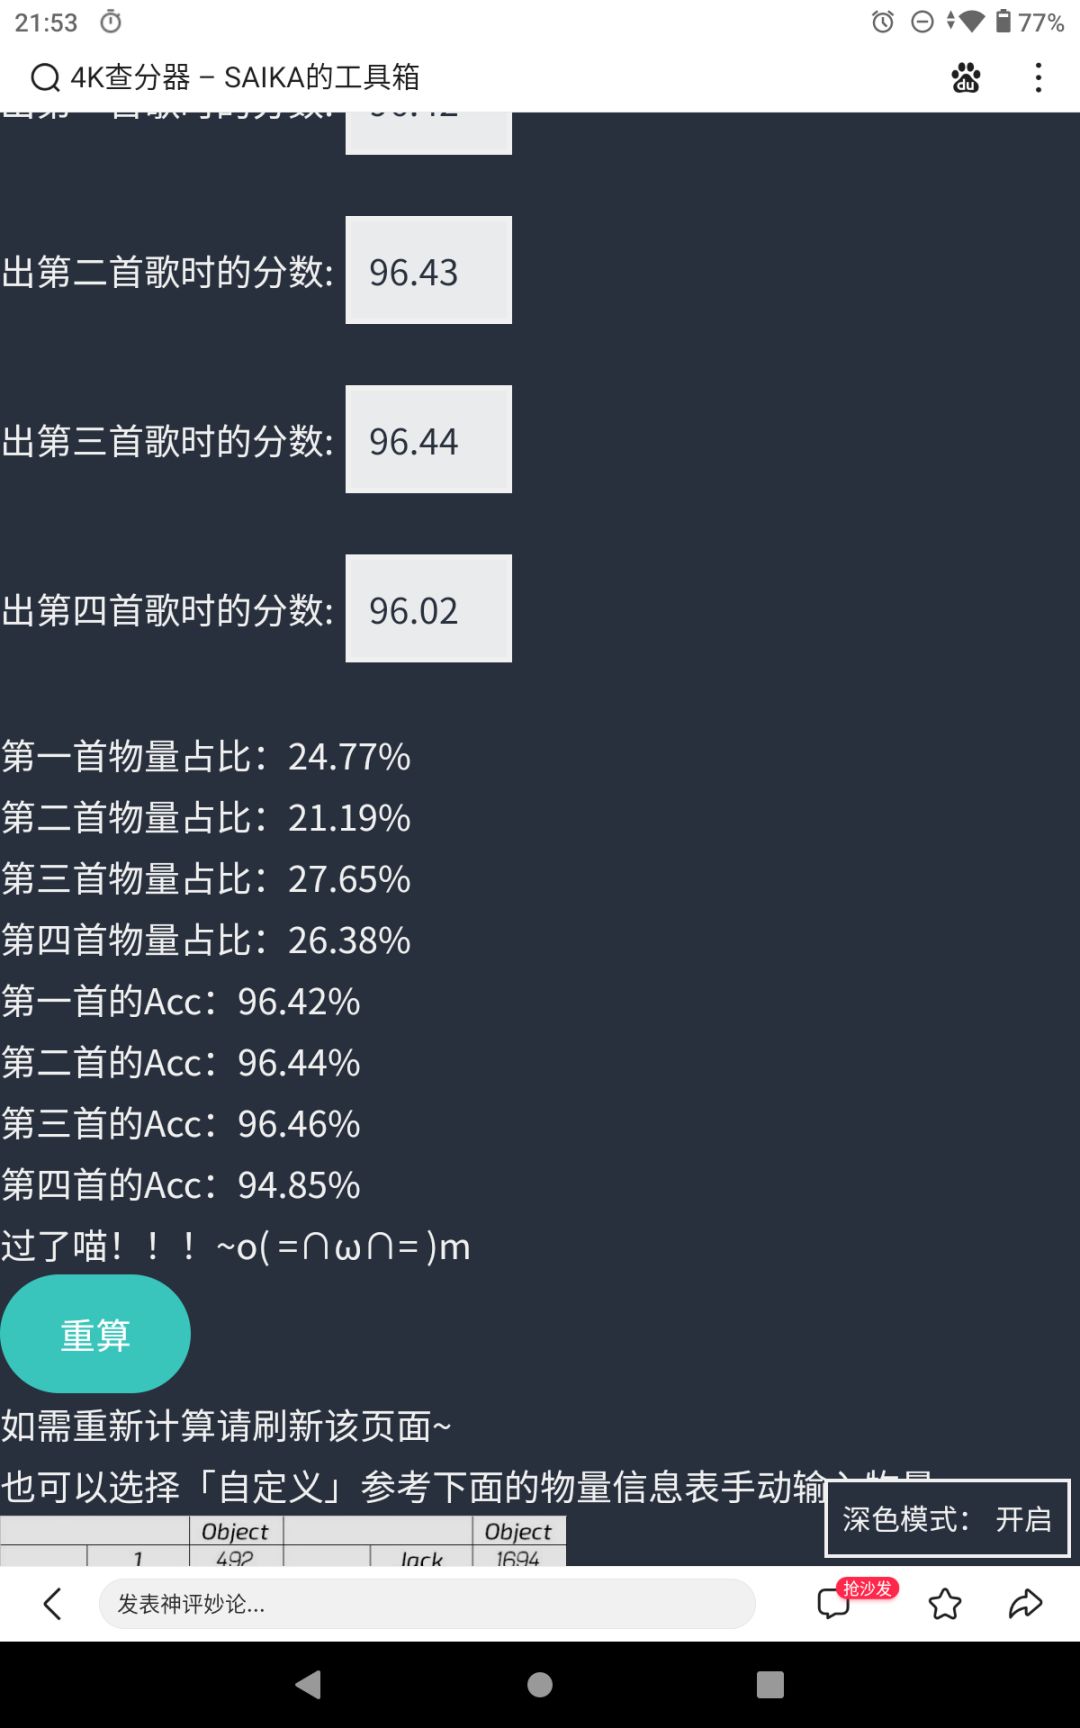Tap Android home circle button
Viewport: 1080px width, 1728px height.
tap(540, 1685)
